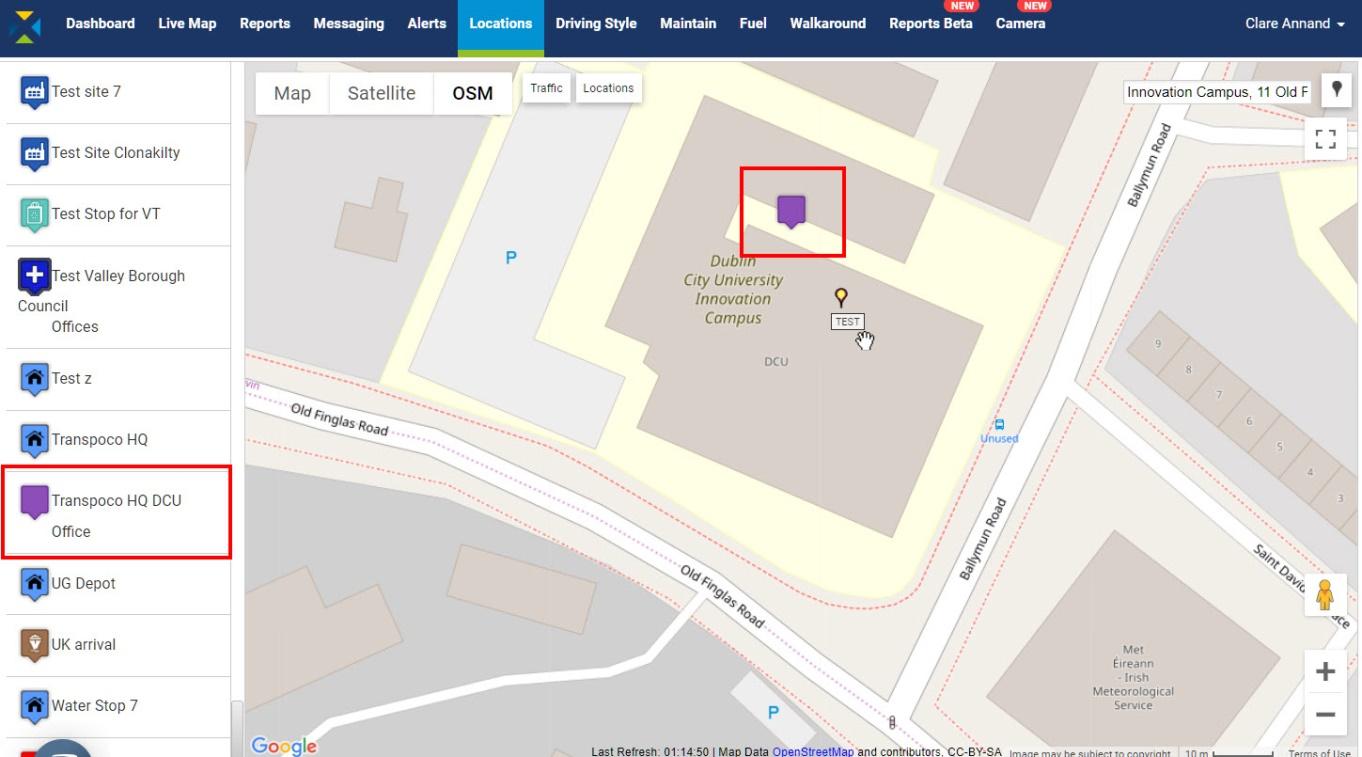Select Transpoco HQ location

click(118, 439)
